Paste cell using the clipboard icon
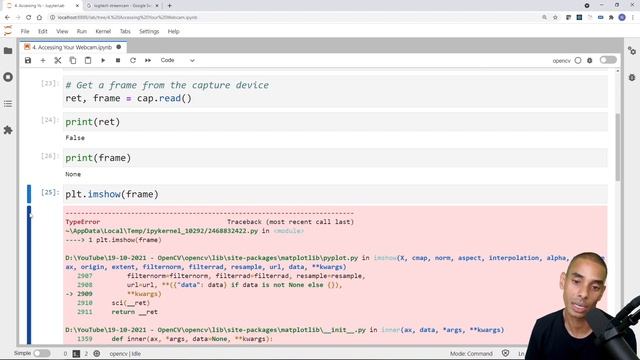The width and height of the screenshot is (640, 360). (88, 60)
